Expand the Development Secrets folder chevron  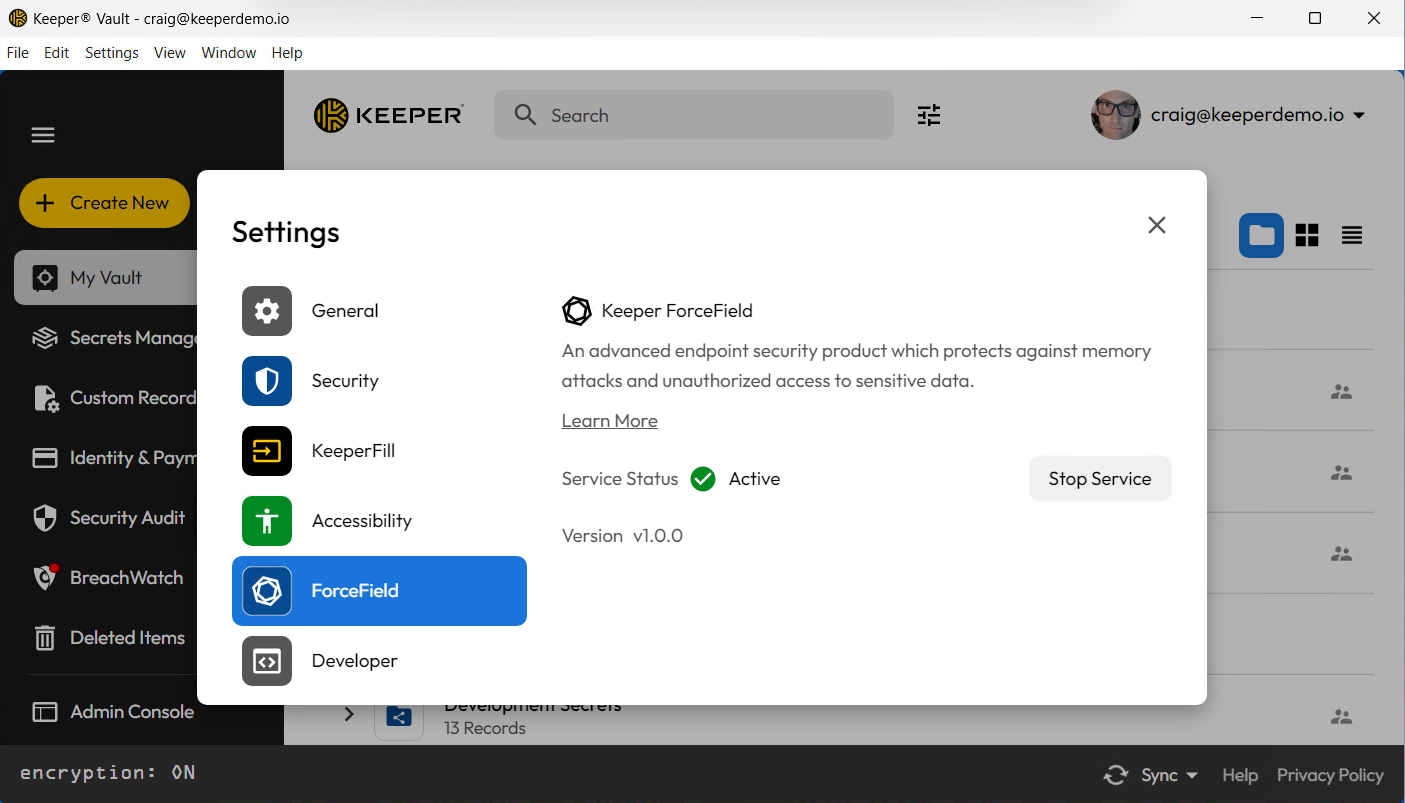click(x=349, y=714)
